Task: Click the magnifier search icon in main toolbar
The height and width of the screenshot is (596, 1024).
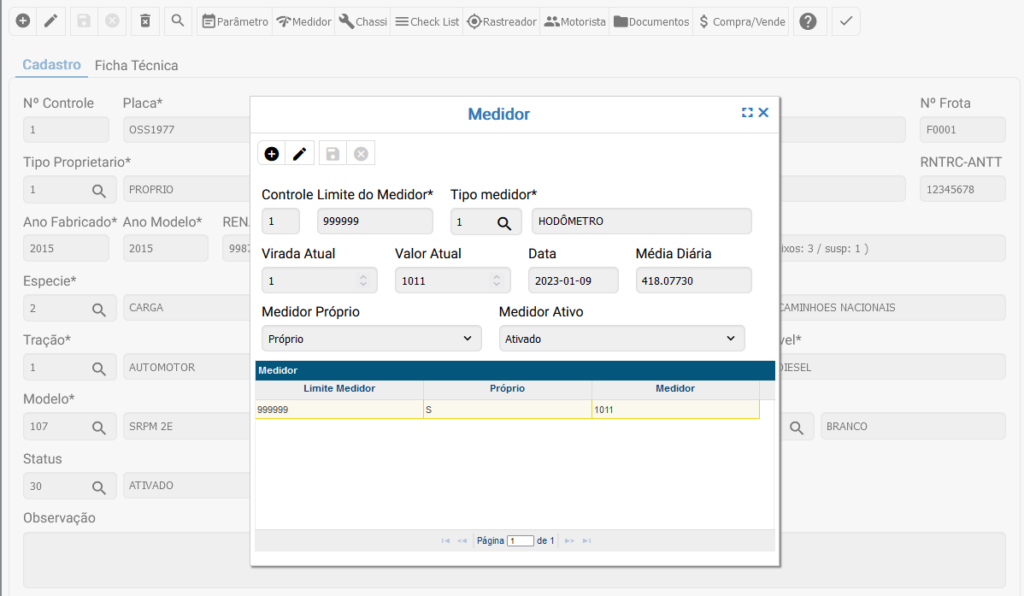Action: click(x=177, y=21)
